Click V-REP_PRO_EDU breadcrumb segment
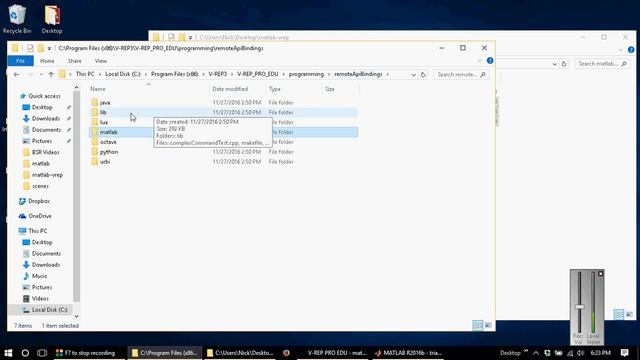Image resolution: width=640 pixels, height=360 pixels. 258,74
